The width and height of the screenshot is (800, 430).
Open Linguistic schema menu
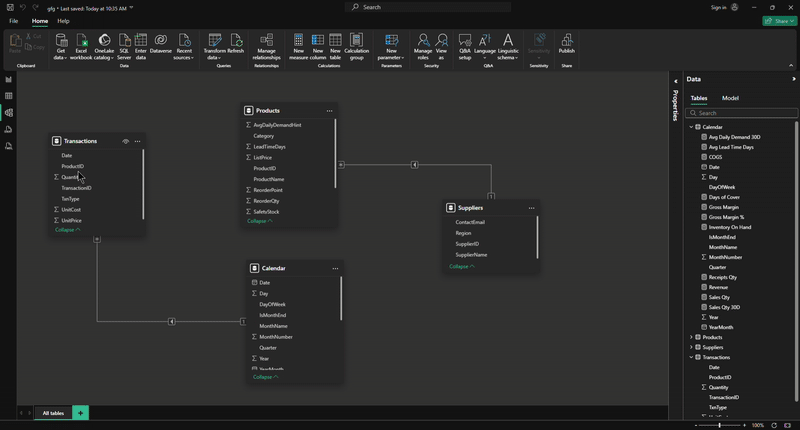pos(508,46)
